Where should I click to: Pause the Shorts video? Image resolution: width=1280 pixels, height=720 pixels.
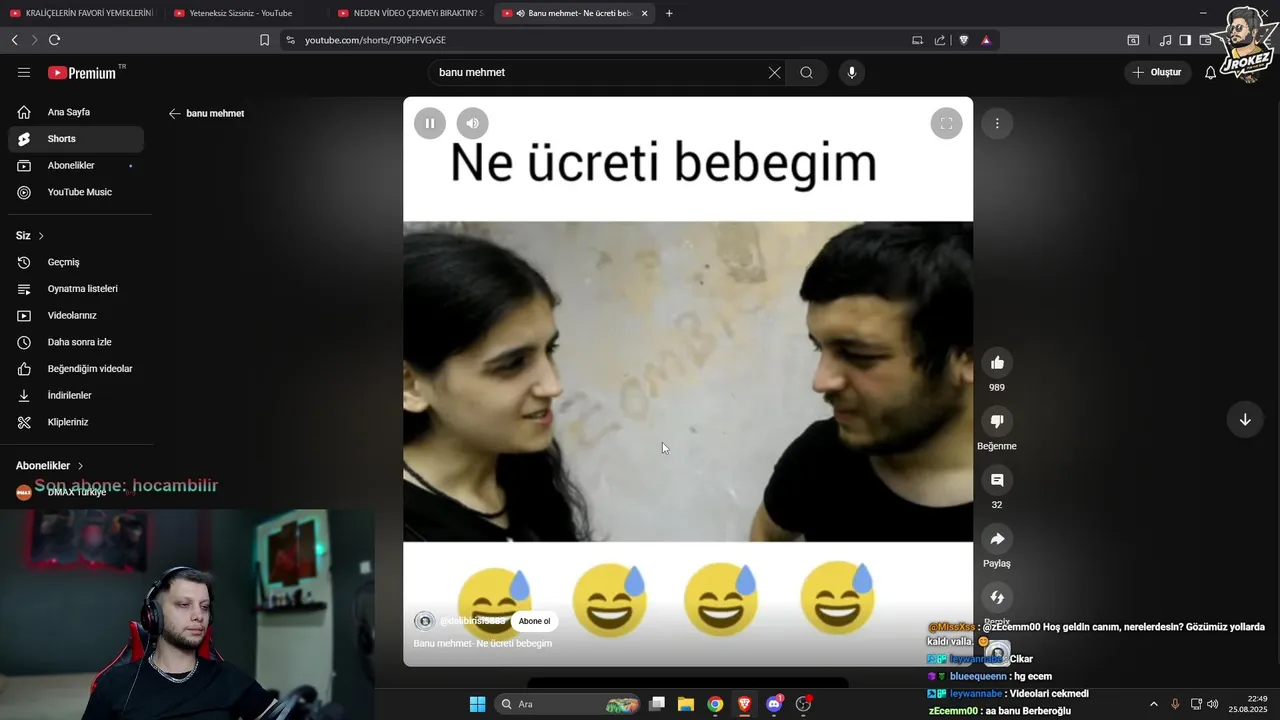[430, 123]
